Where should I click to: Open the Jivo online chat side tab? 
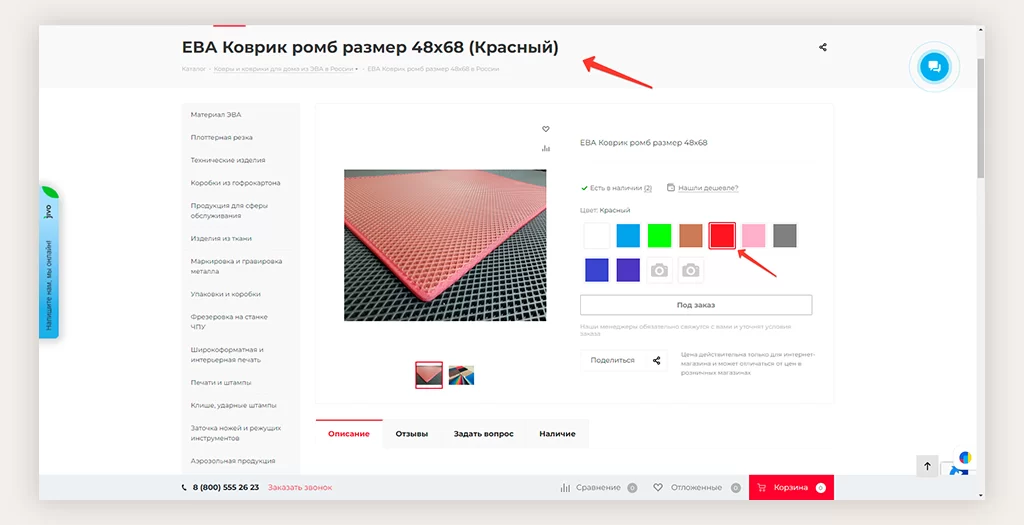coord(48,262)
